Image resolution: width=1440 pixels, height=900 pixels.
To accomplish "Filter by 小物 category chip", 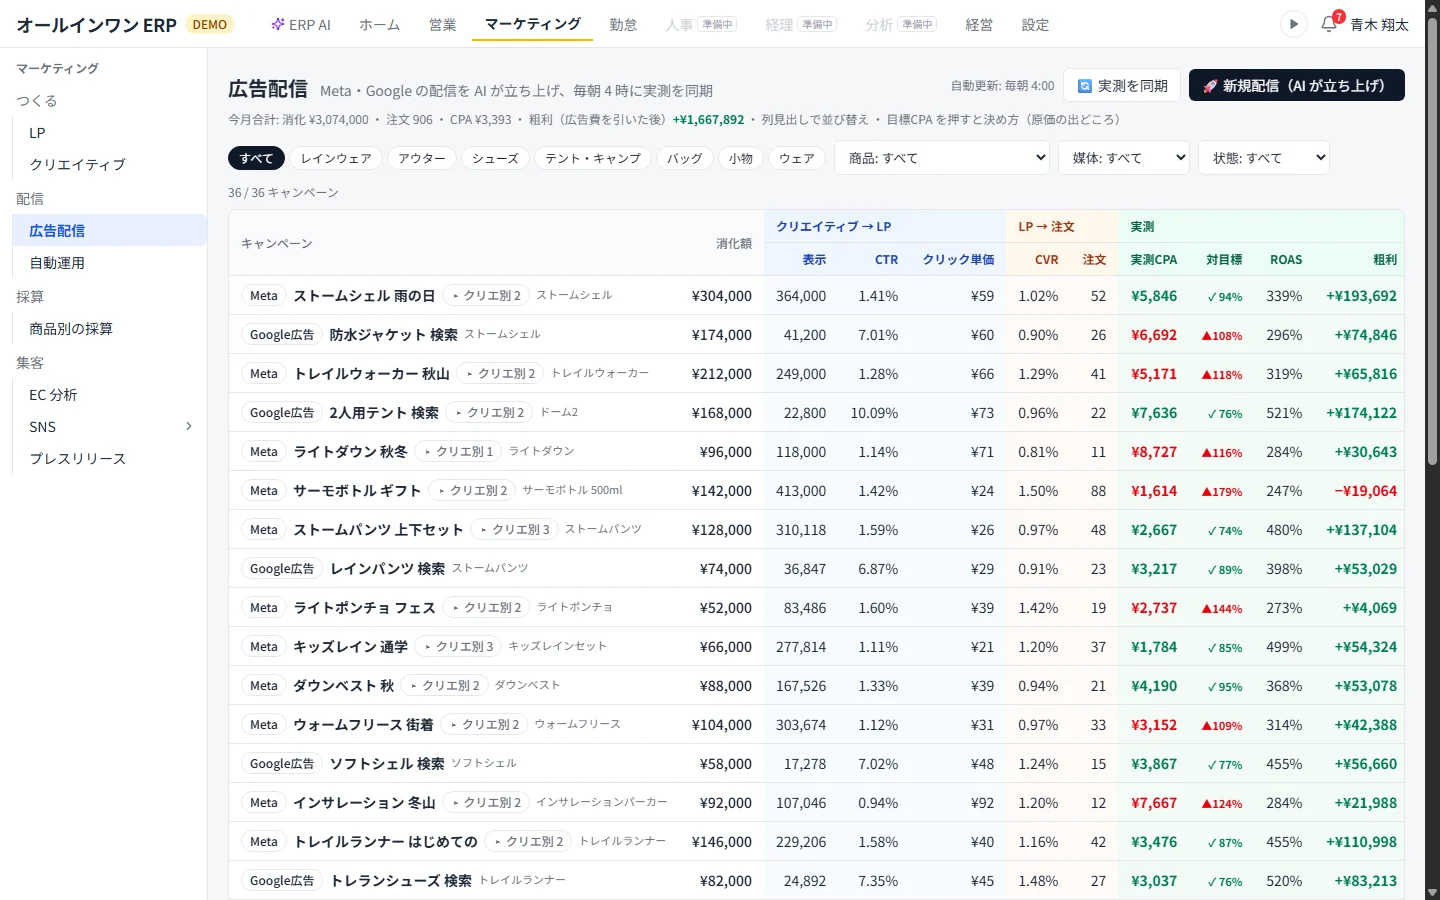I will (x=741, y=158).
